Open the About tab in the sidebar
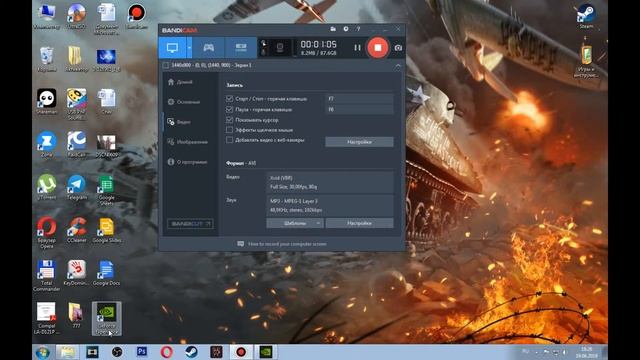The width and height of the screenshot is (640, 360). click(x=187, y=162)
